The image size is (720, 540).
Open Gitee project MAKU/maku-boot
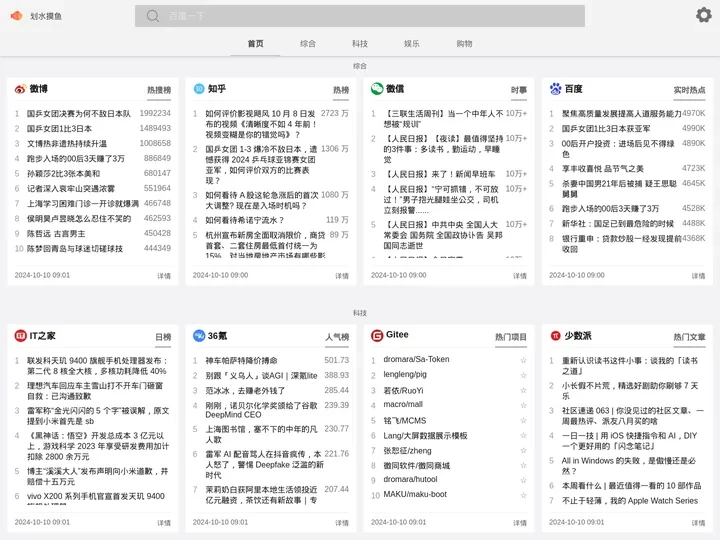(x=415, y=494)
